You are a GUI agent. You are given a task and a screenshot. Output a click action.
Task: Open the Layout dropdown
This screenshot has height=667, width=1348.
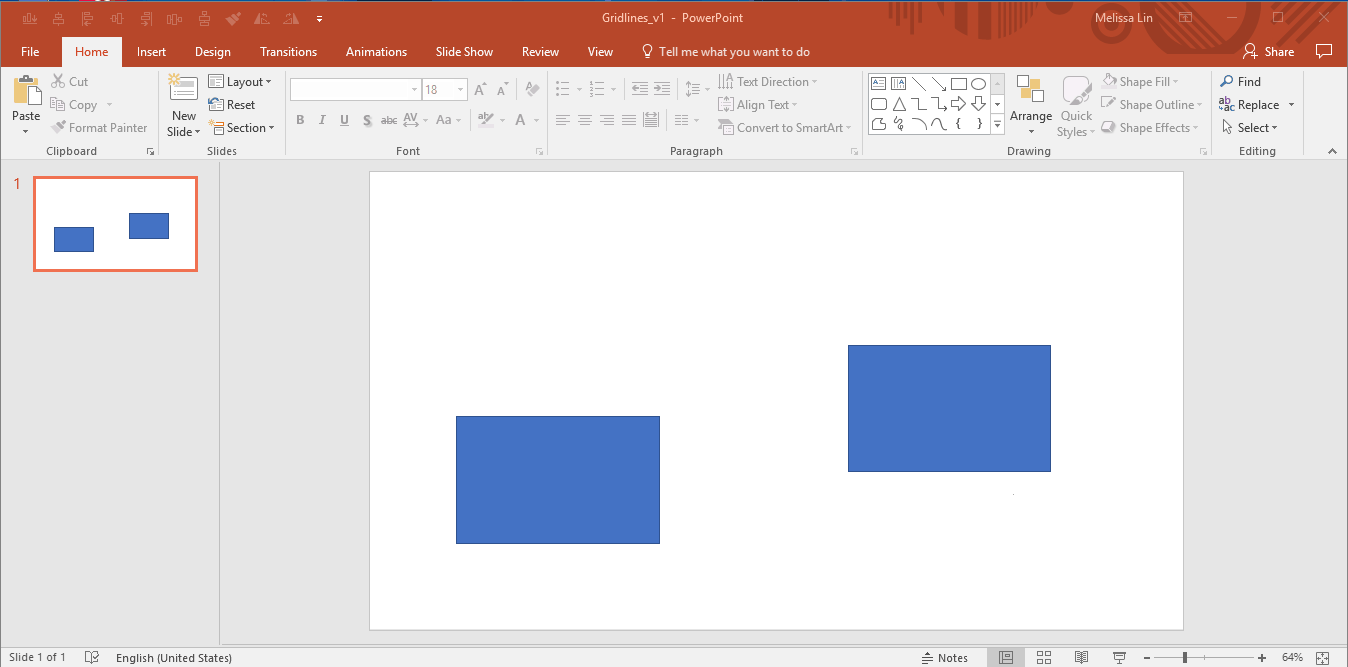click(242, 81)
